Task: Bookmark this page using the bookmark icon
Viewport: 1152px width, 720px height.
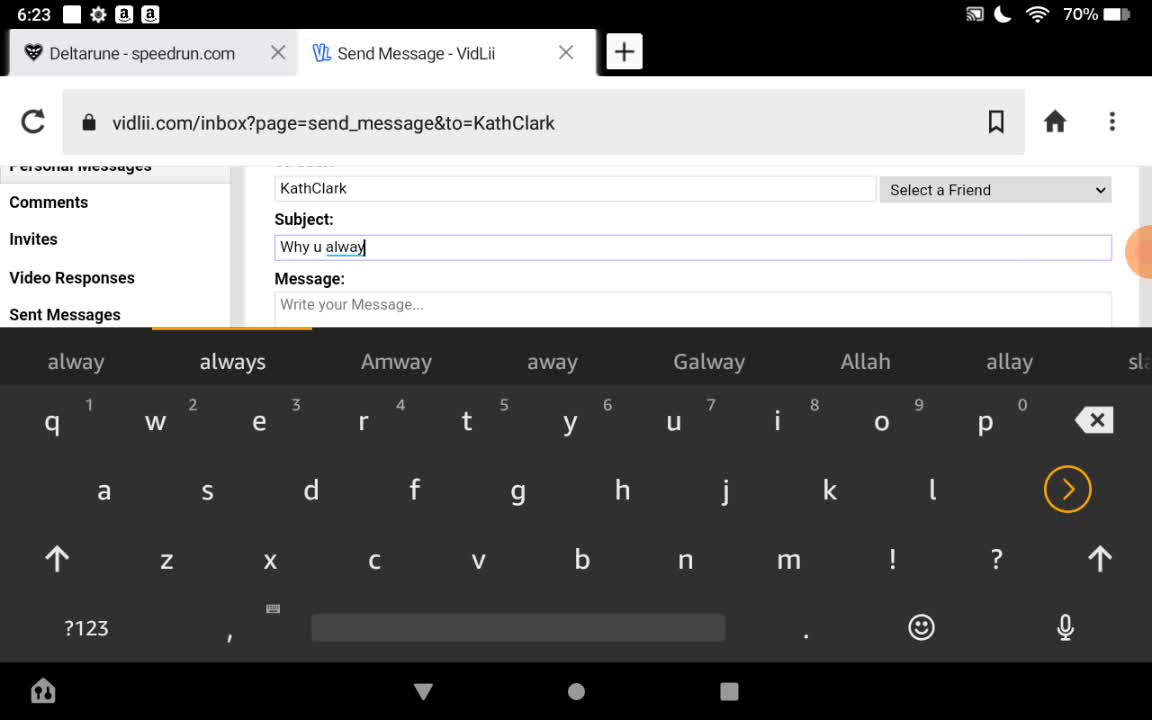Action: (996, 122)
